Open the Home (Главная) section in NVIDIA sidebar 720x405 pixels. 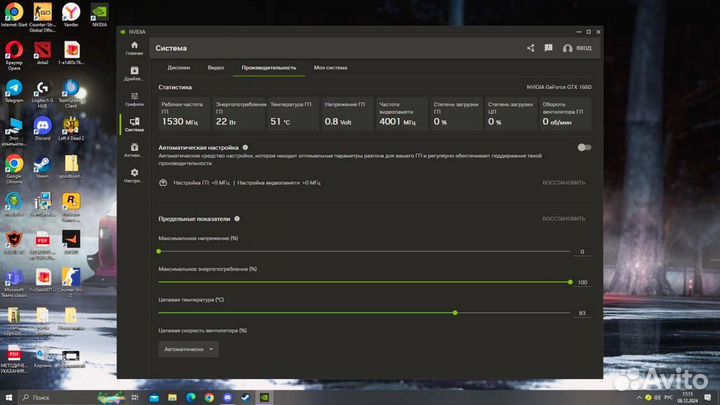(134, 48)
